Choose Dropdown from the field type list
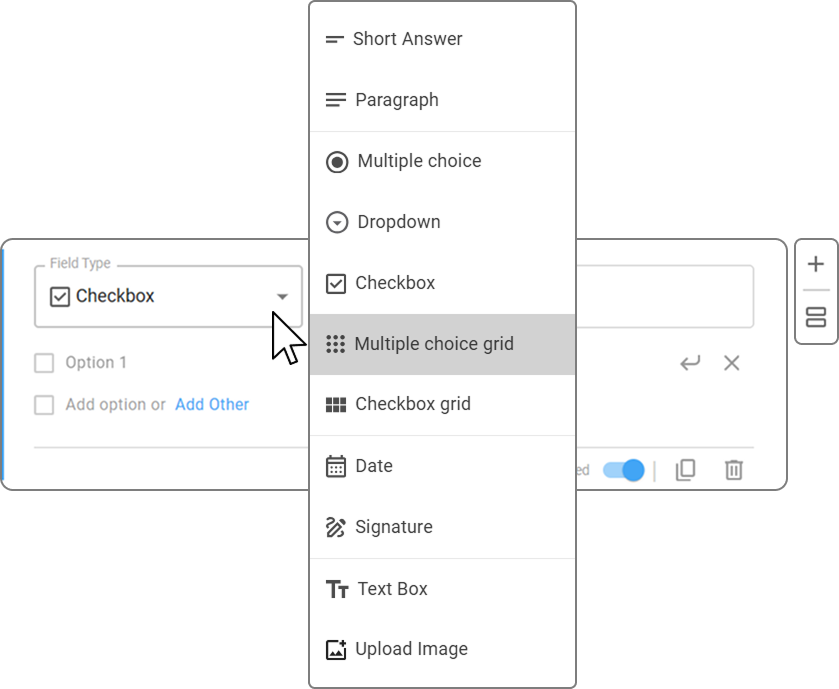Viewport: 839px width, 689px height. point(443,222)
